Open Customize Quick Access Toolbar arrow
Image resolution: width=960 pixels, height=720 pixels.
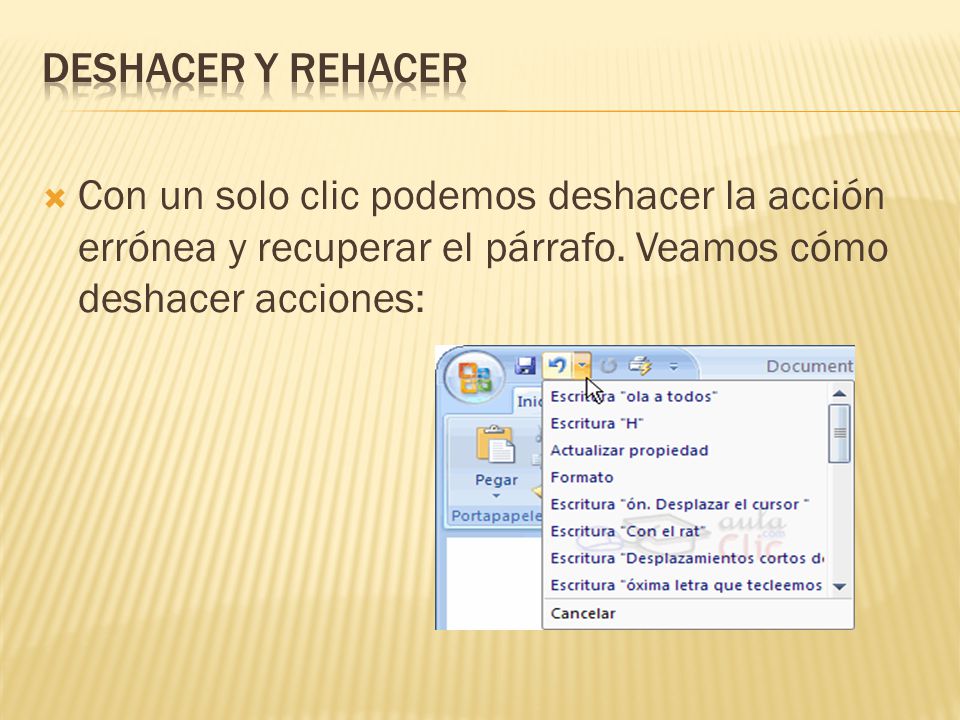pos(673,367)
